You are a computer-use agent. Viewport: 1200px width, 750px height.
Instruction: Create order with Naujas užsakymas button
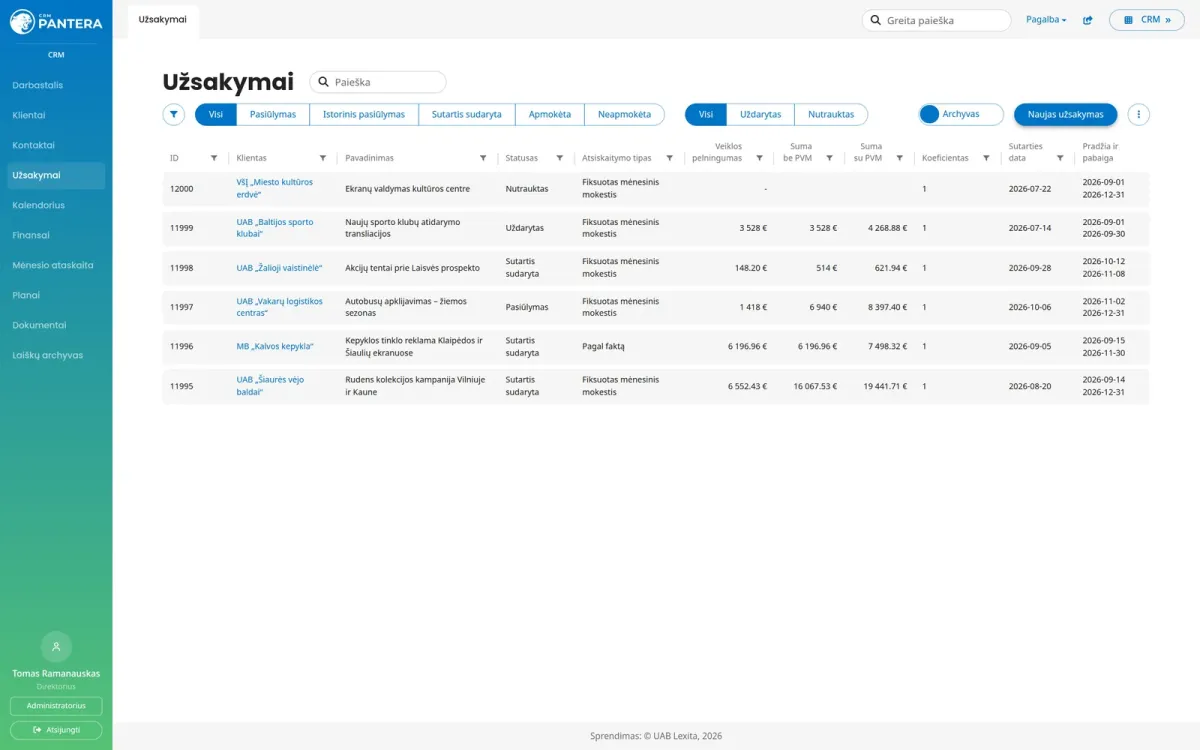[1066, 114]
